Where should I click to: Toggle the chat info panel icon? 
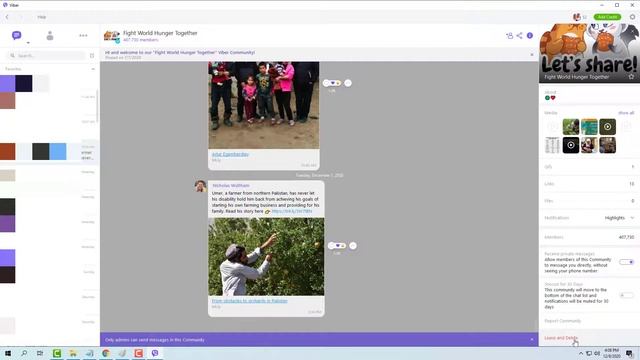(x=530, y=36)
